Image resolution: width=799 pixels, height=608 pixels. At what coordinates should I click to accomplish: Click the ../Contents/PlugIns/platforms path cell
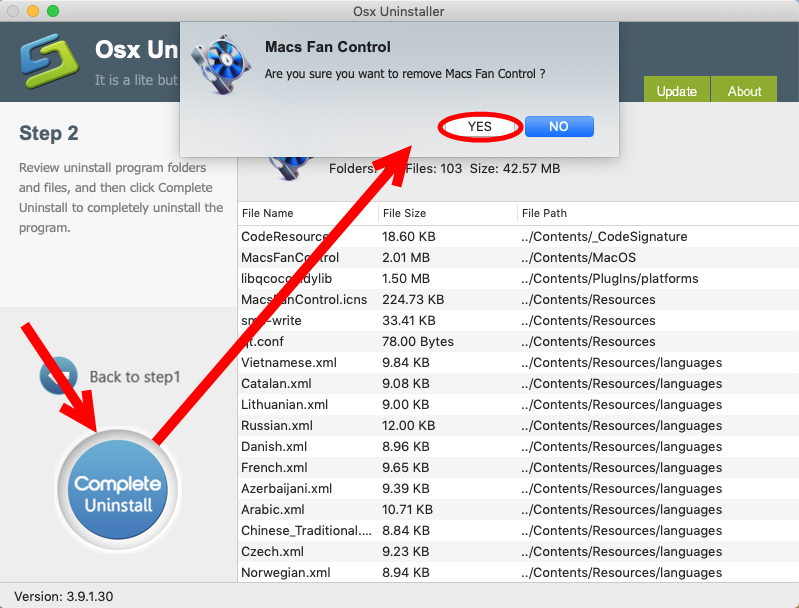pos(610,278)
